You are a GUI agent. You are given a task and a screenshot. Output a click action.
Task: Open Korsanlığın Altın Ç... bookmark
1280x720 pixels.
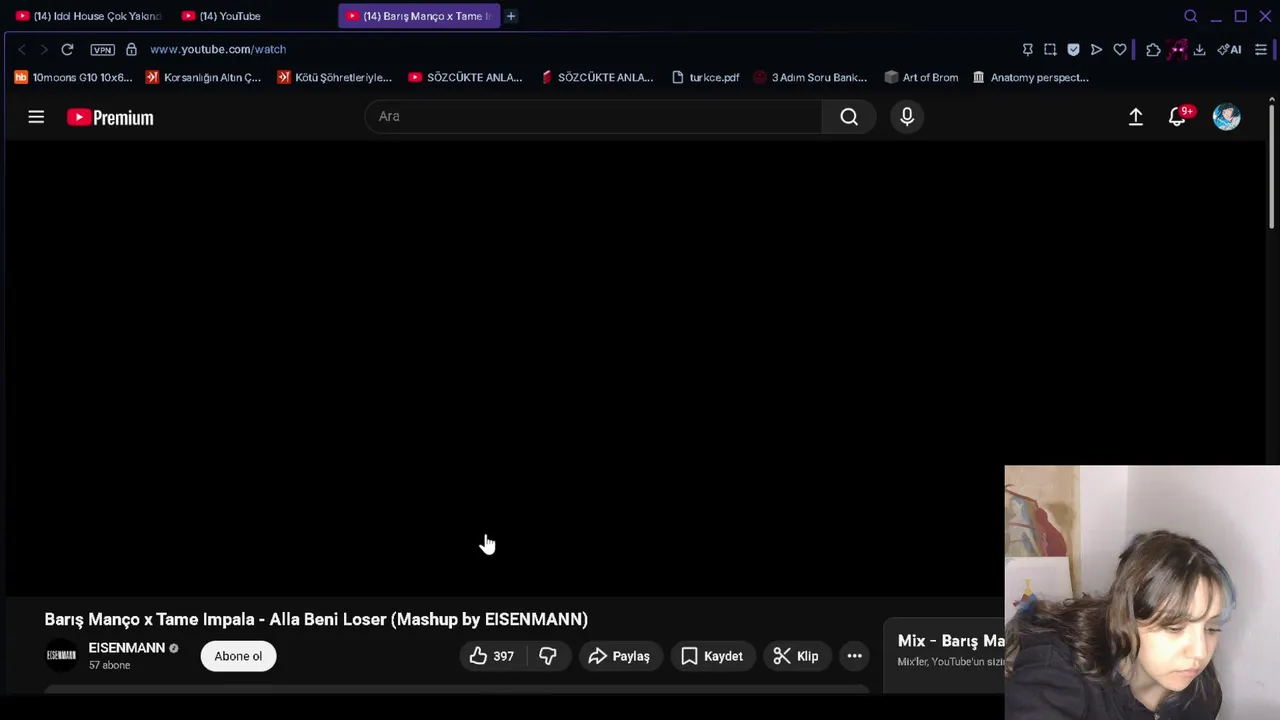click(203, 77)
